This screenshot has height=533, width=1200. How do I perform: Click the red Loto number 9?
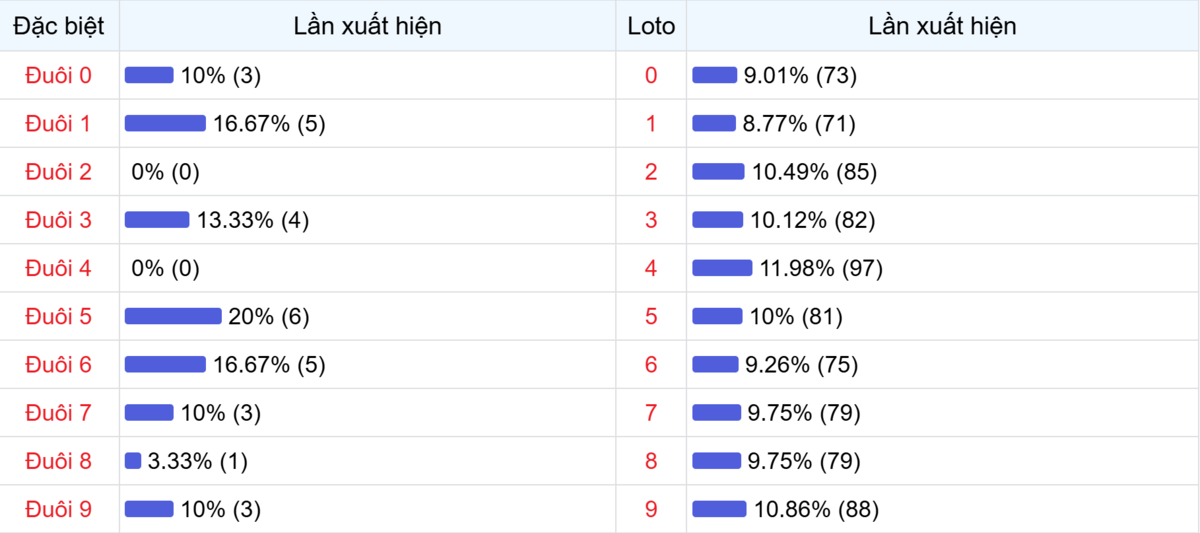(x=651, y=510)
